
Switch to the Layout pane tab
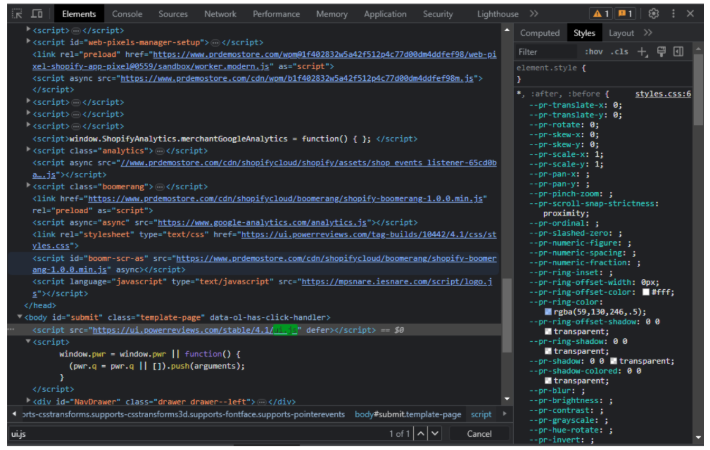[621, 33]
